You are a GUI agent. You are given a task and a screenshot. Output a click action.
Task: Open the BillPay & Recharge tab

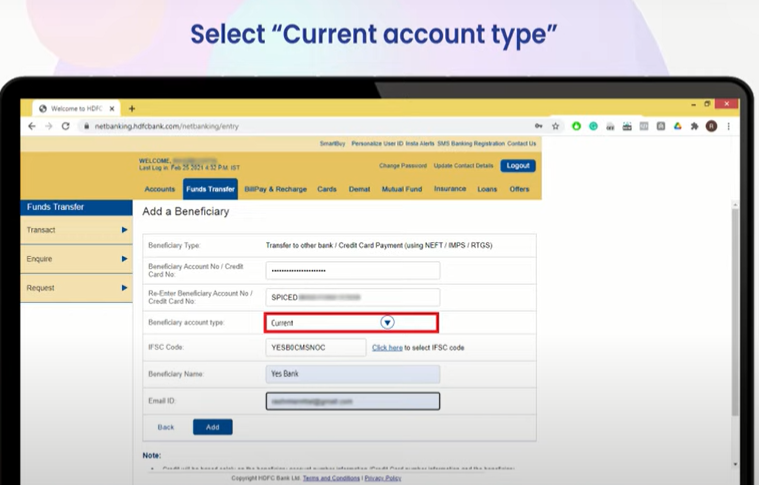(275, 189)
